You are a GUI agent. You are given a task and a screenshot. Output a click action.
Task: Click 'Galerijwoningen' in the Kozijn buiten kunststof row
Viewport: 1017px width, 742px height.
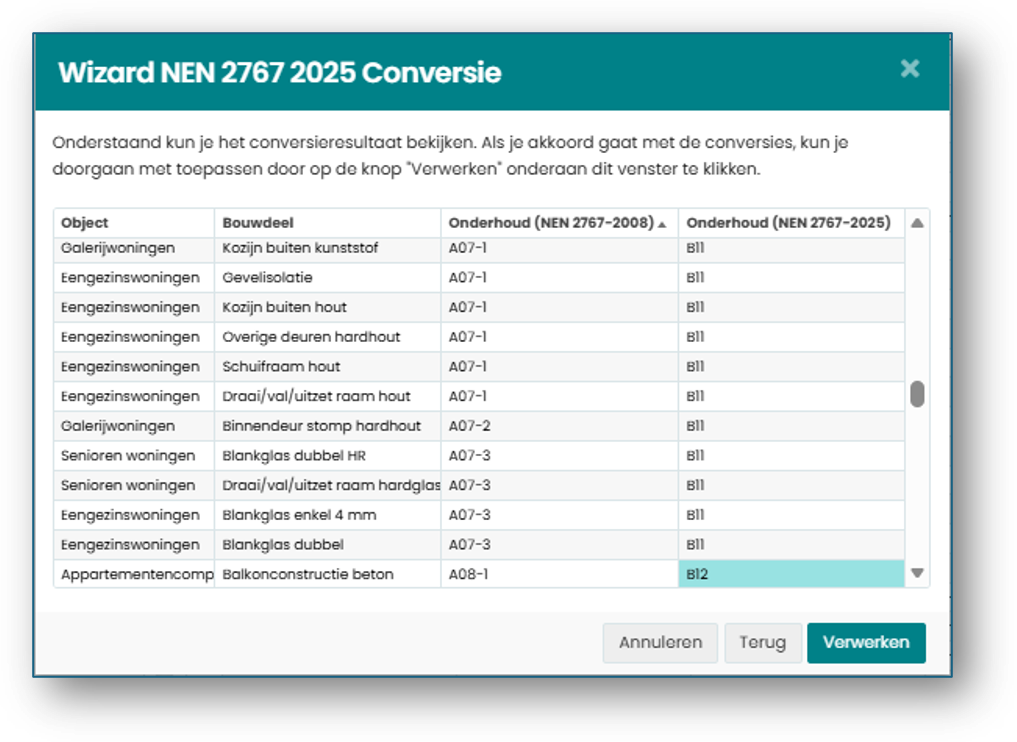click(x=134, y=248)
